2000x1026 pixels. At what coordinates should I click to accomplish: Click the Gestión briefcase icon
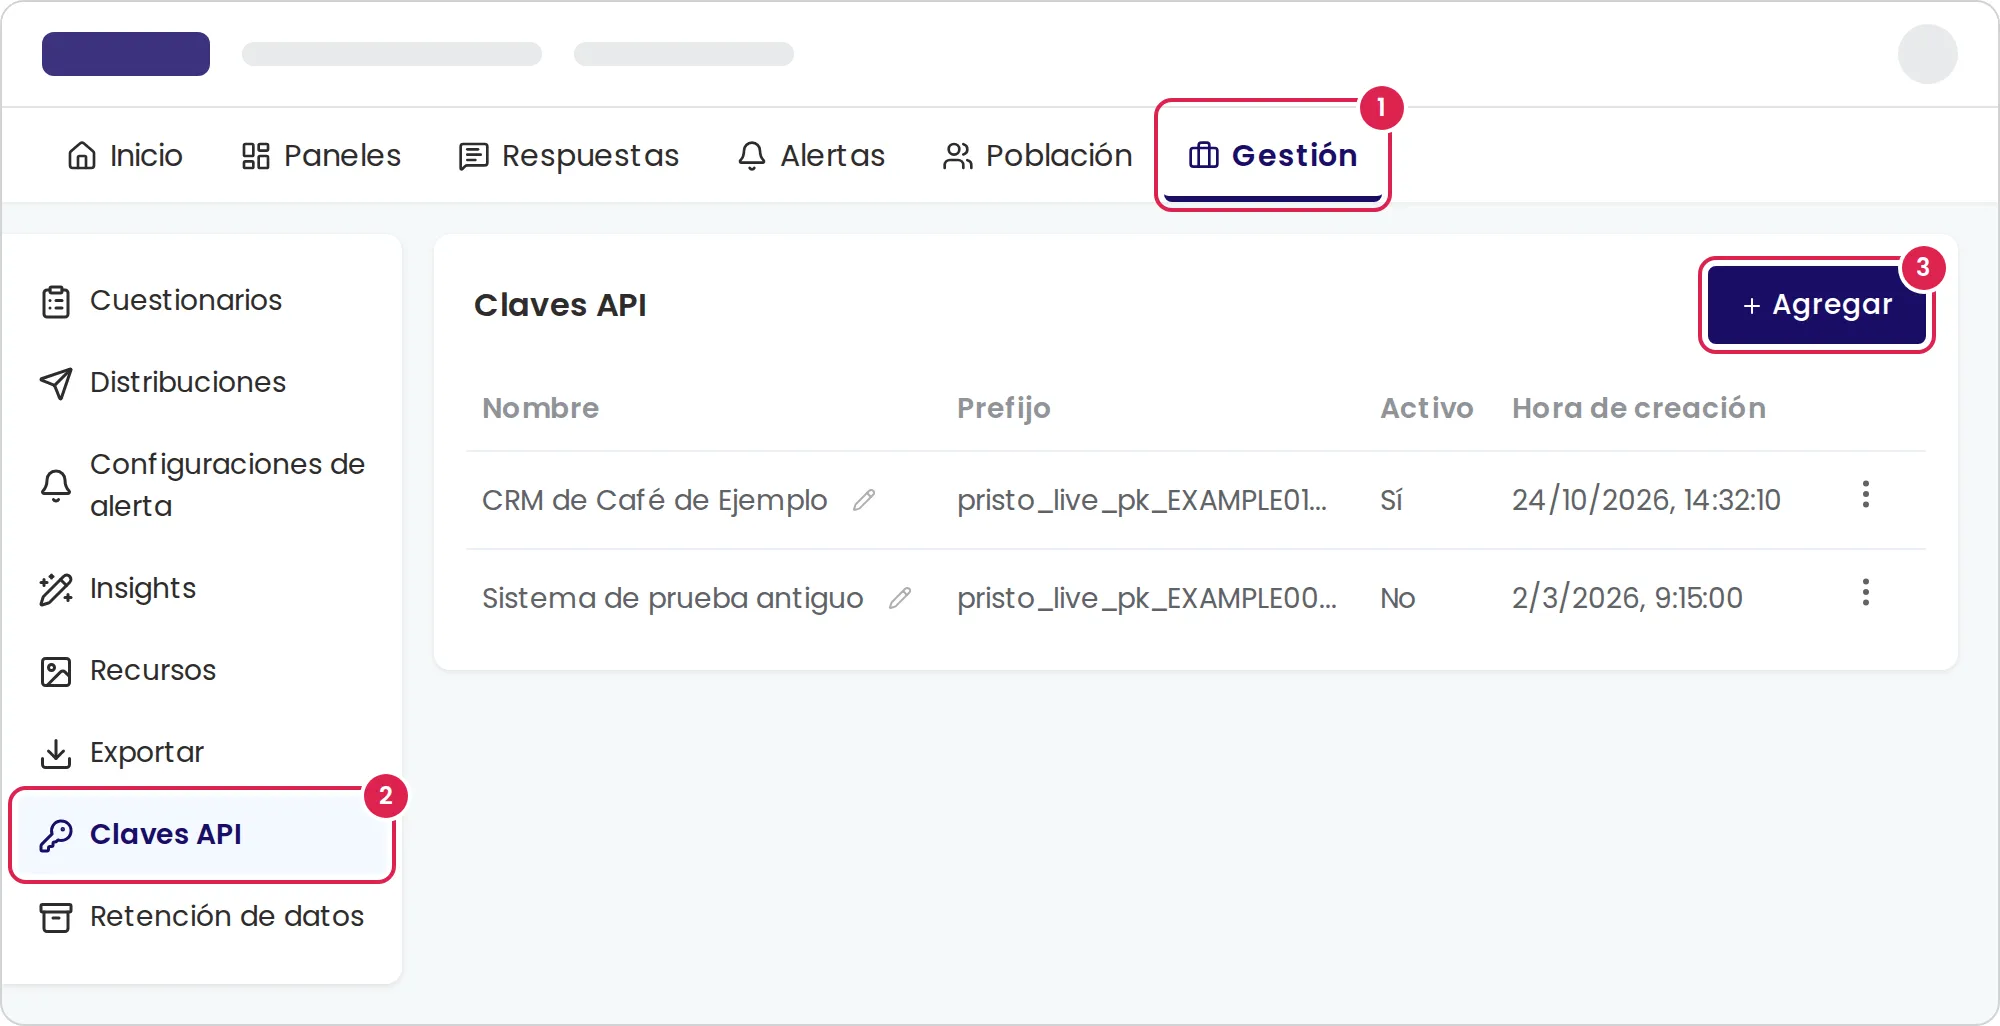pyautogui.click(x=1204, y=156)
